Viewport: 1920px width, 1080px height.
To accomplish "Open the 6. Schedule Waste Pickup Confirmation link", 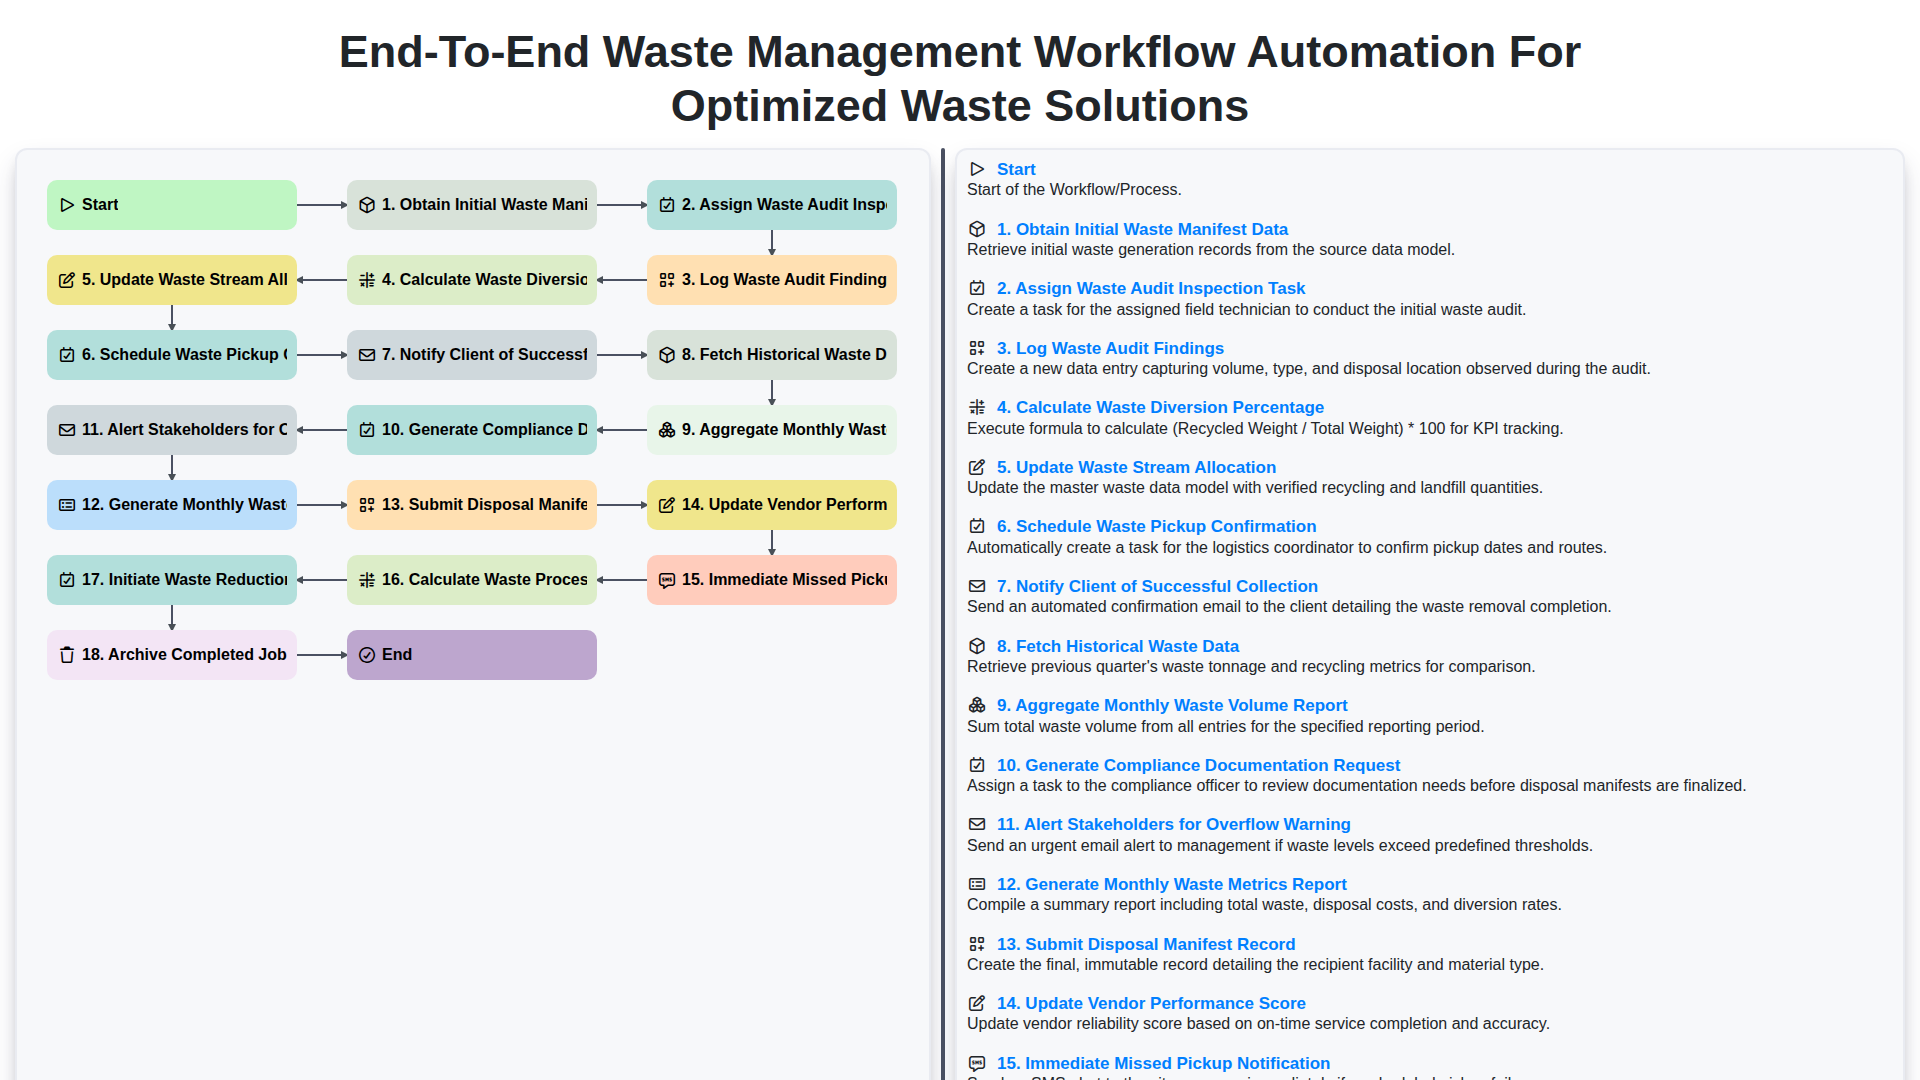I will click(1156, 526).
